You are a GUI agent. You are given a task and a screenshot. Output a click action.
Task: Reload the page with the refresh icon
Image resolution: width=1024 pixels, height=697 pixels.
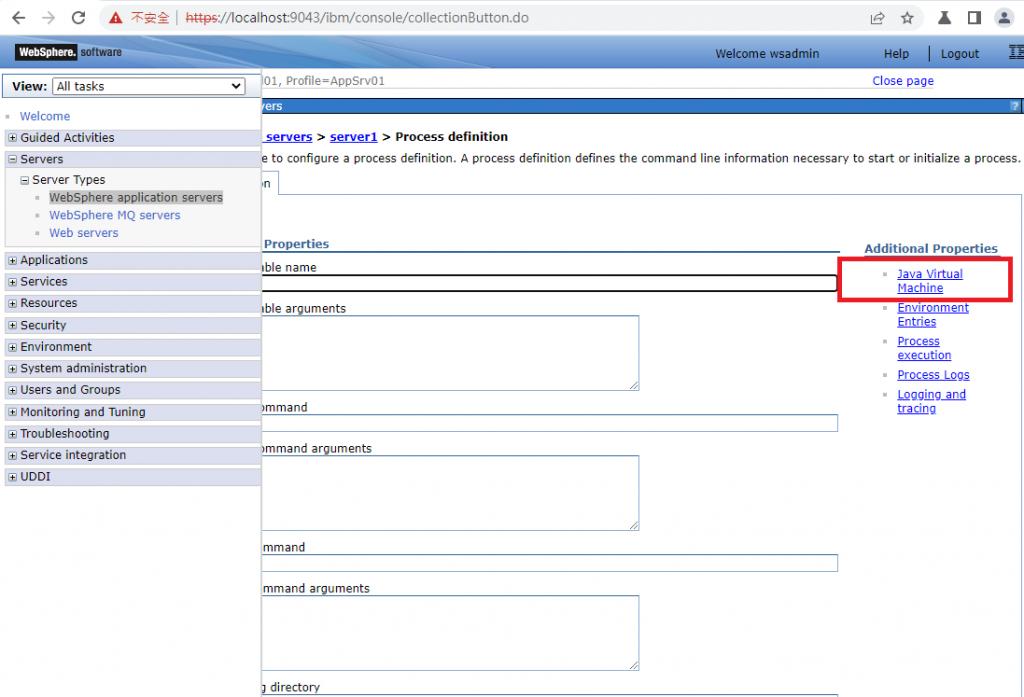78,18
